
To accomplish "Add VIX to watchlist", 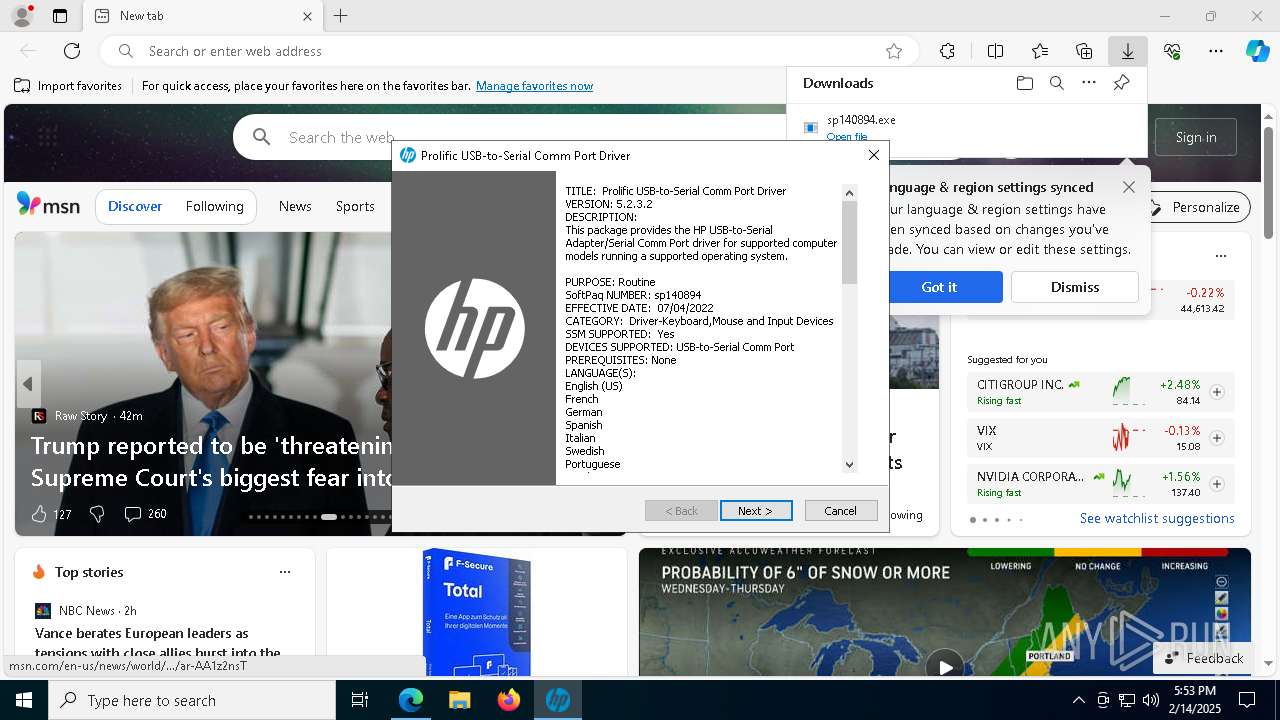I will coord(1217,438).
